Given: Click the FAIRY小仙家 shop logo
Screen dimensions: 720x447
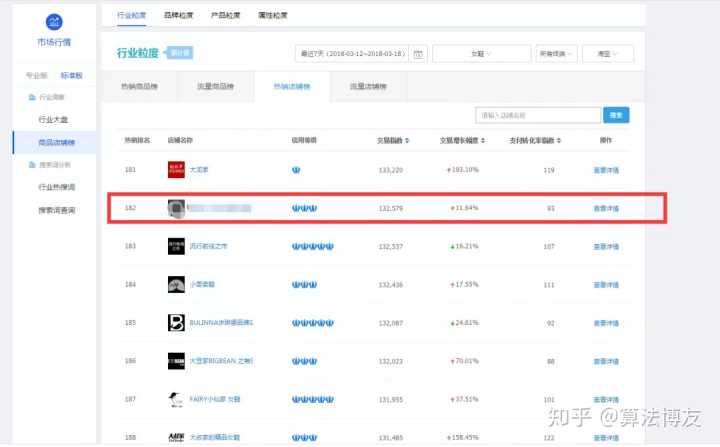Looking at the screenshot, I should click(x=176, y=398).
